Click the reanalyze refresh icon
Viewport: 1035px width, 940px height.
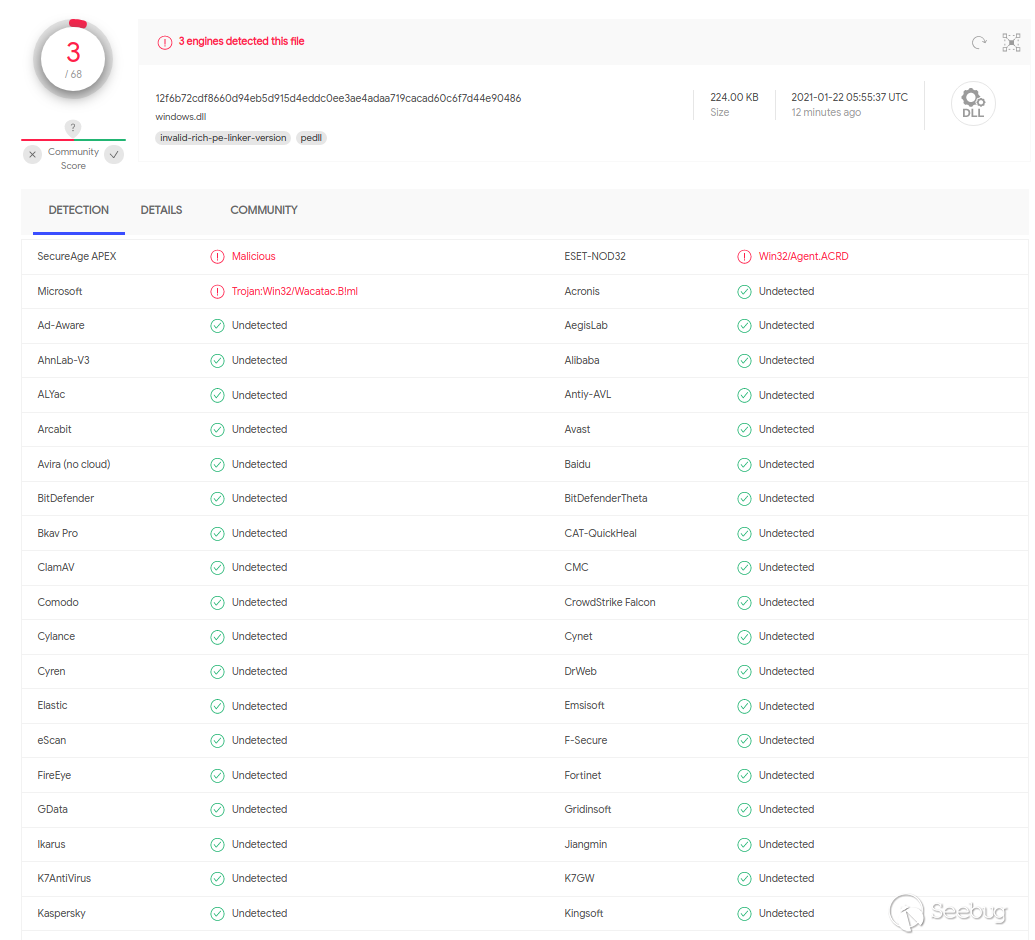[x=979, y=43]
